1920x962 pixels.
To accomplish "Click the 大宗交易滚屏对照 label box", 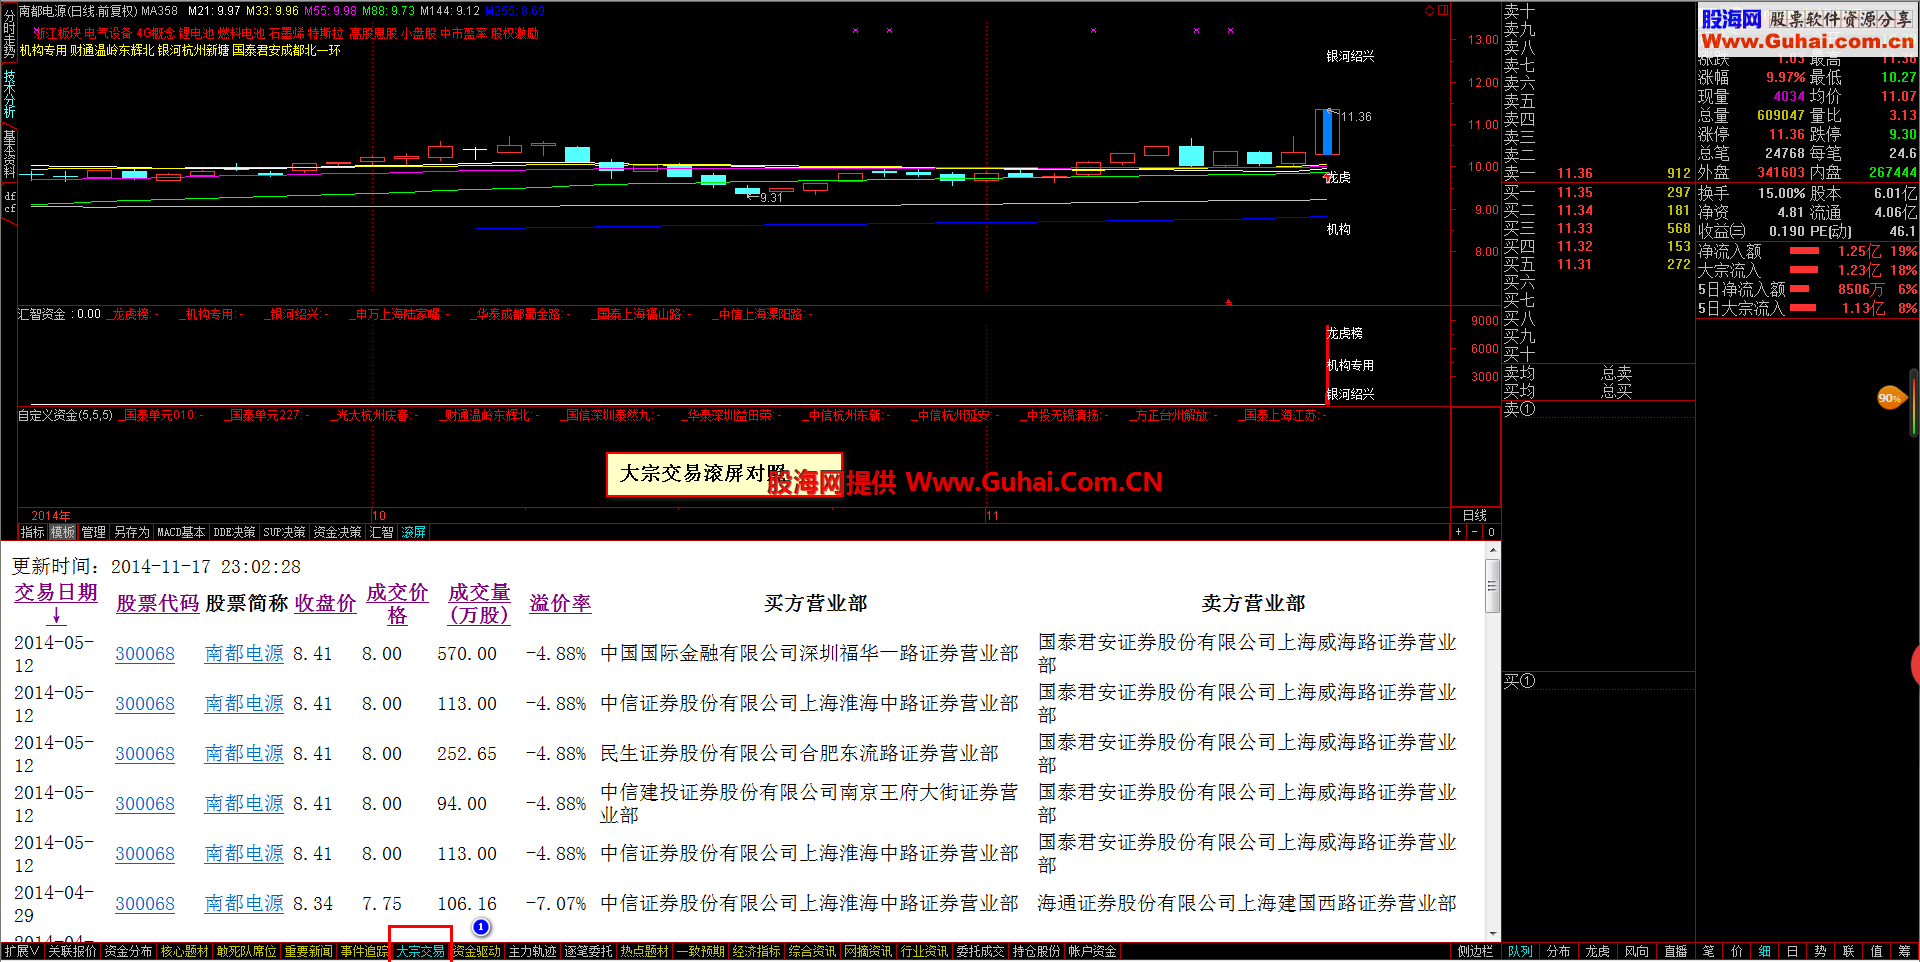I will pos(724,474).
